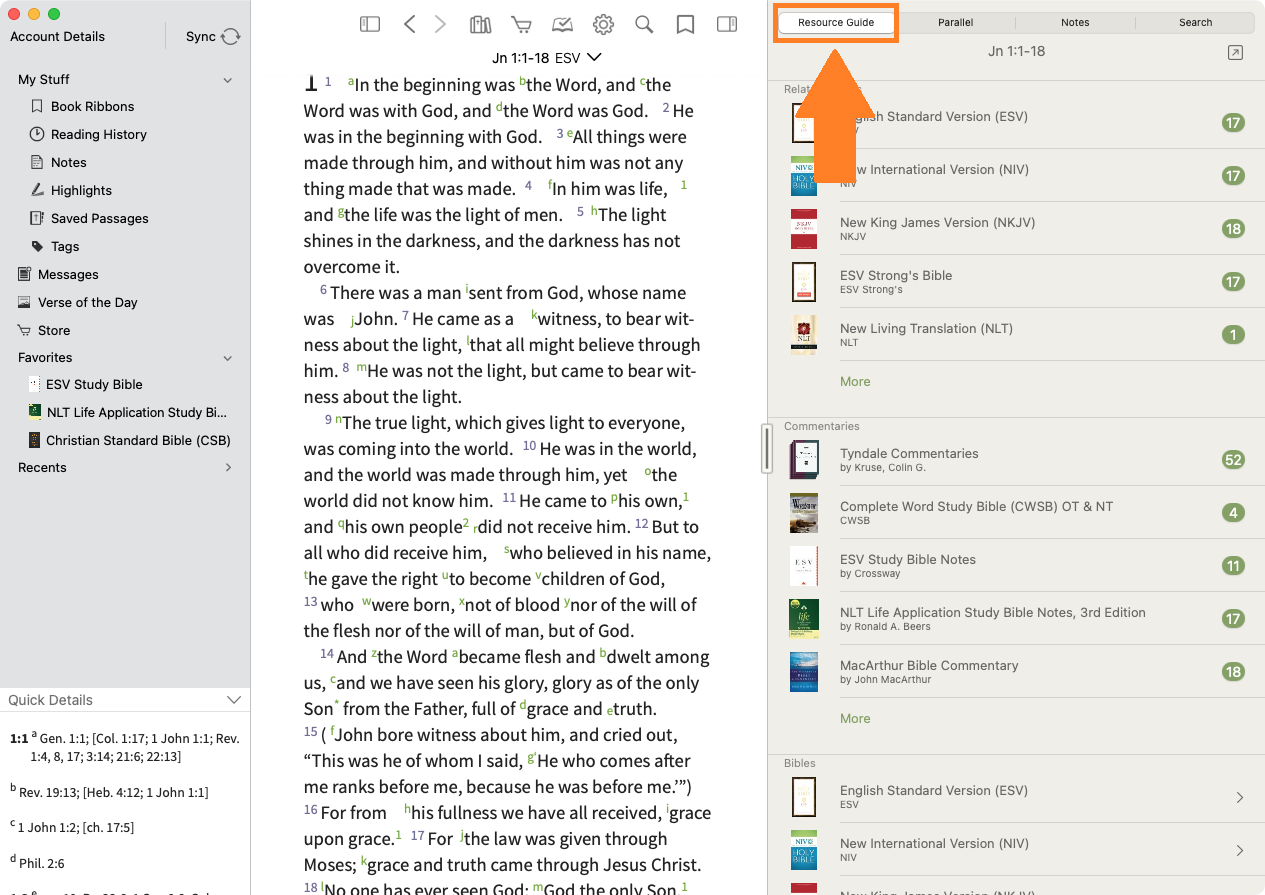Click the Sync refresh icon
Viewport: 1265px width, 895px height.
(x=231, y=36)
